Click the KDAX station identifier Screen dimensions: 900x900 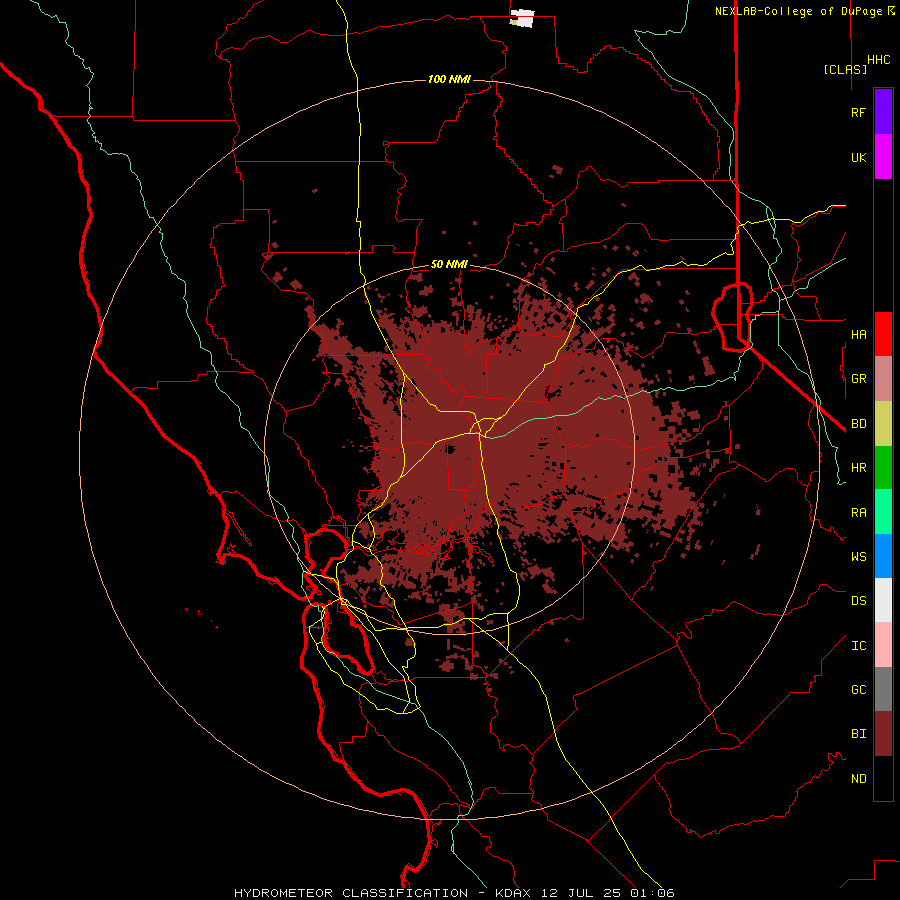point(513,893)
